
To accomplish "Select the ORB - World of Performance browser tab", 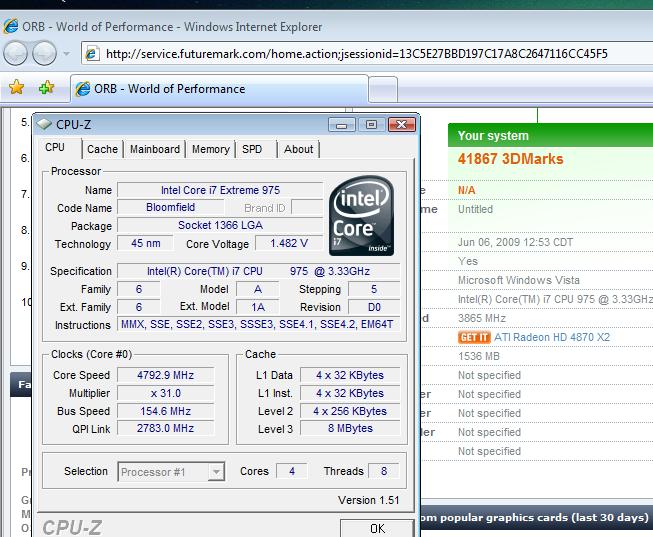I will tap(219, 88).
